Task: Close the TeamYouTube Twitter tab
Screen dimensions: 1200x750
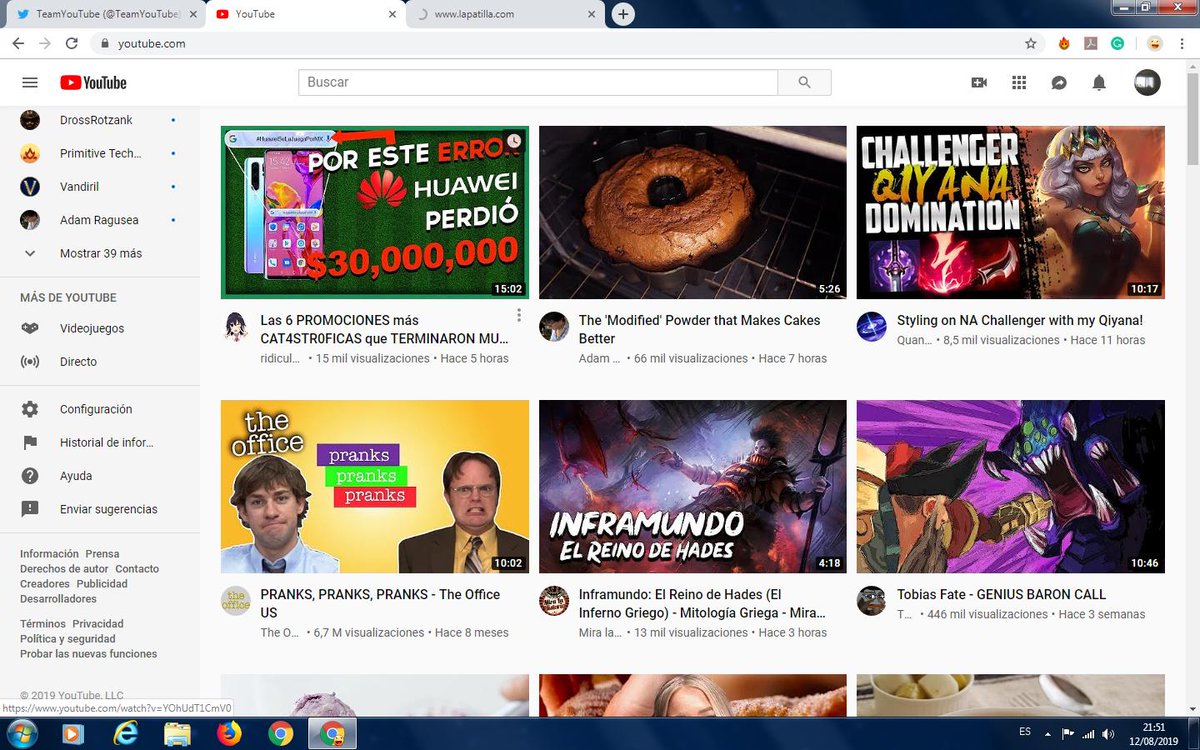Action: [x=193, y=14]
